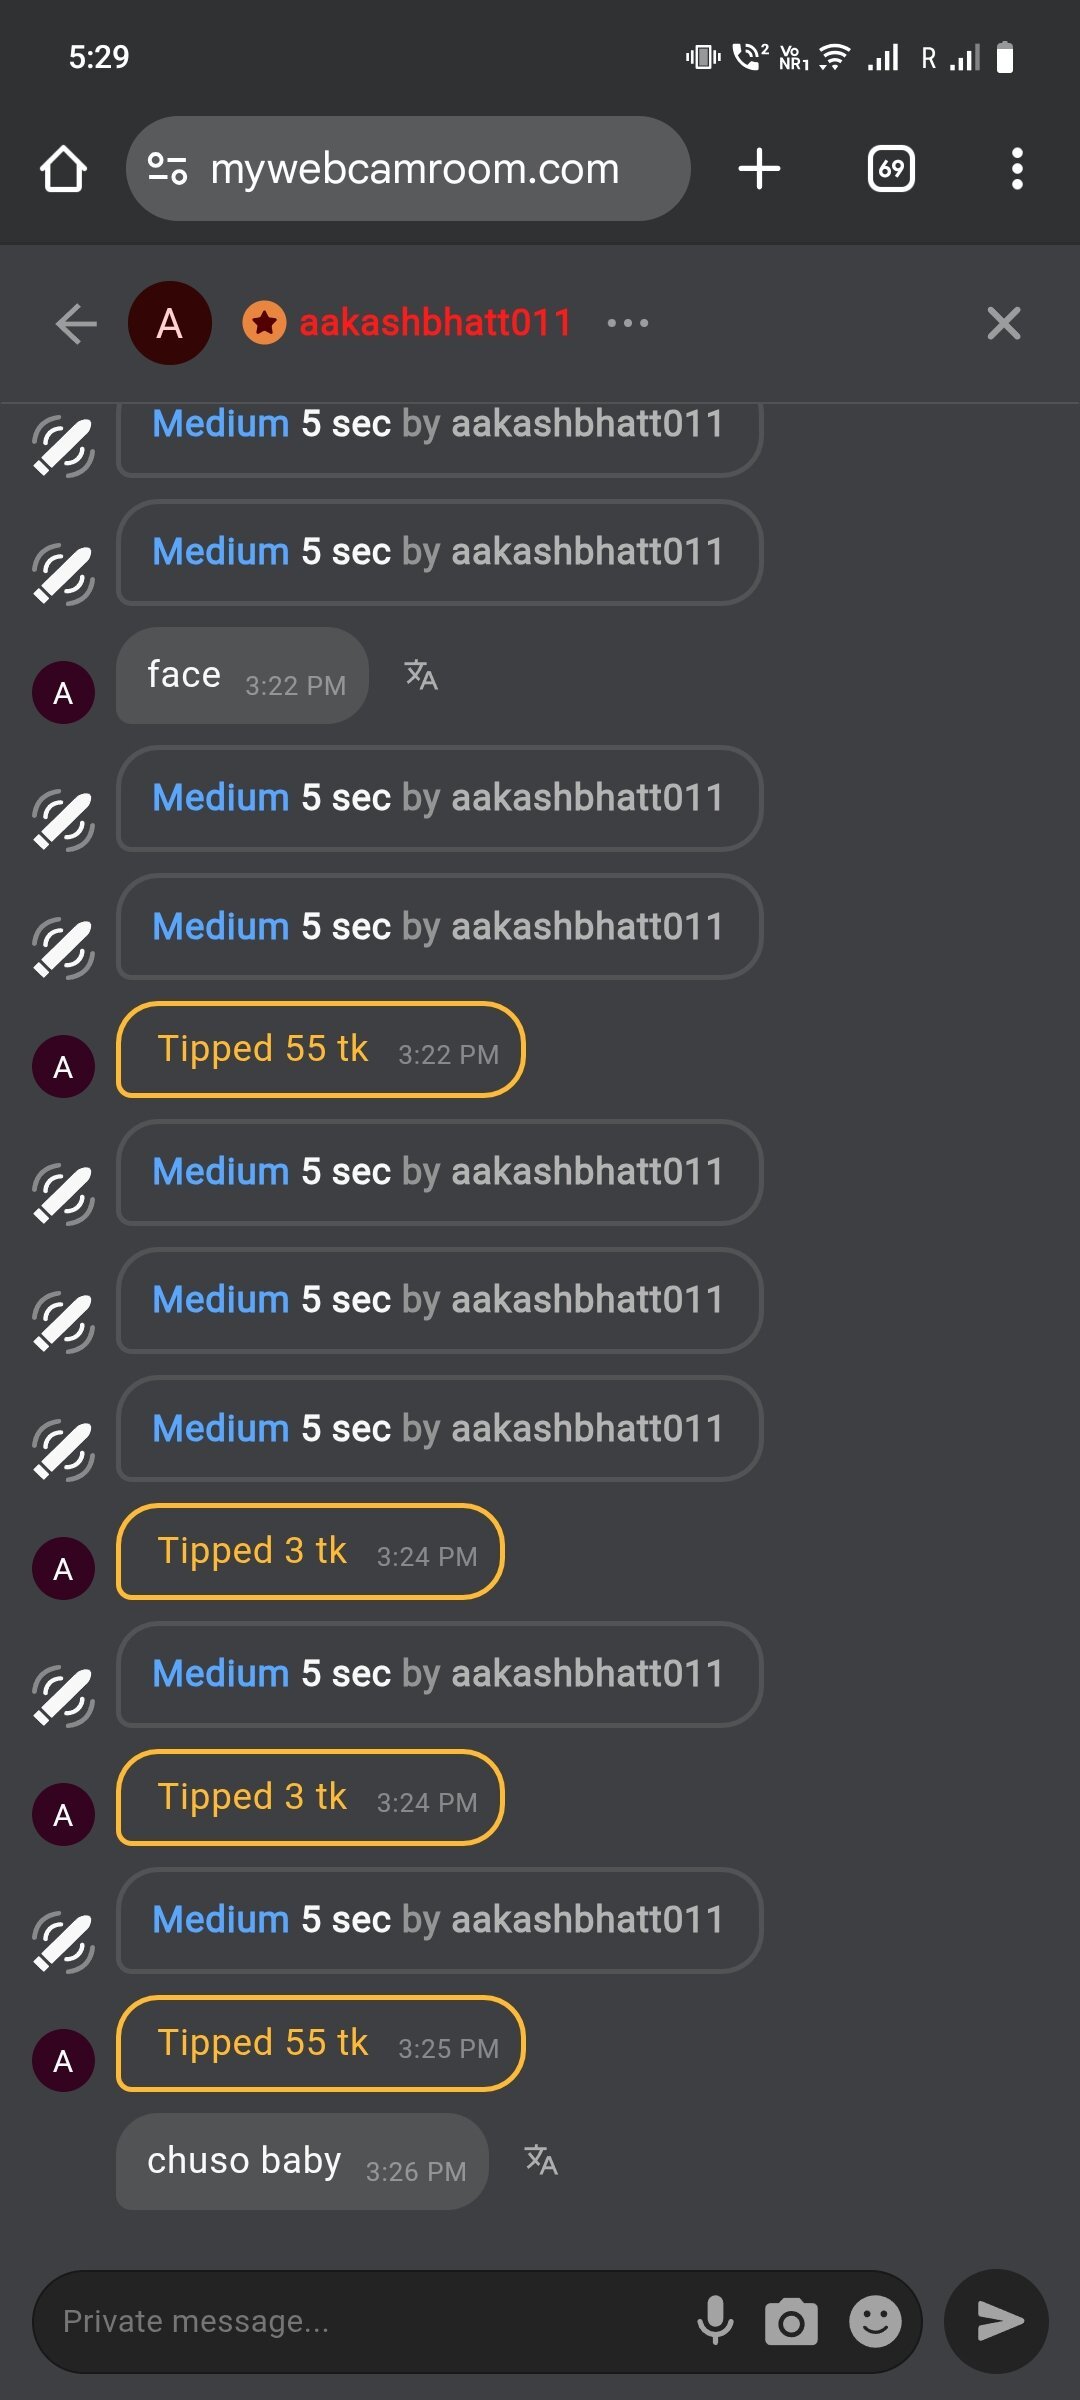Go back with the chat back arrow
The image size is (1080, 2400).
[76, 323]
